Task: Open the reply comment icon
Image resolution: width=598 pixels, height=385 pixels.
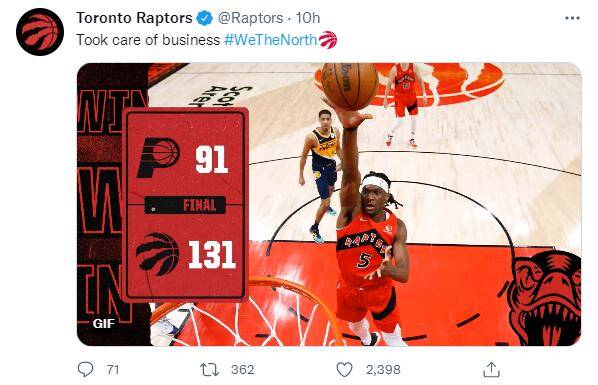Action: point(85,369)
